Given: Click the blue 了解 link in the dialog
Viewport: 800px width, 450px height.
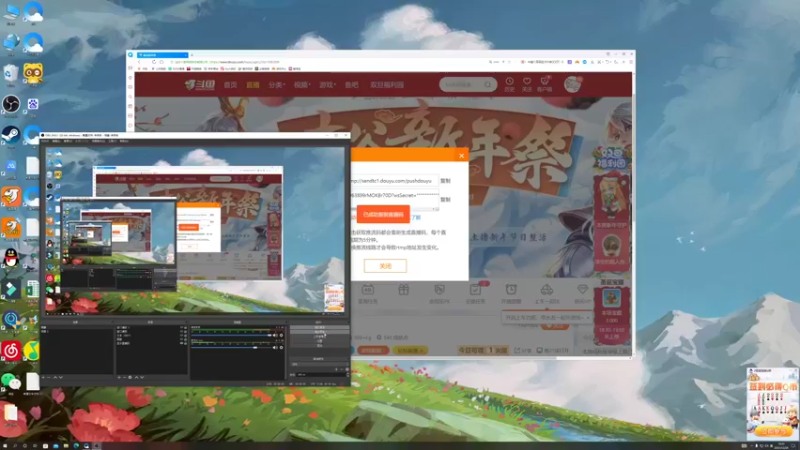Looking at the screenshot, I should click(416, 217).
